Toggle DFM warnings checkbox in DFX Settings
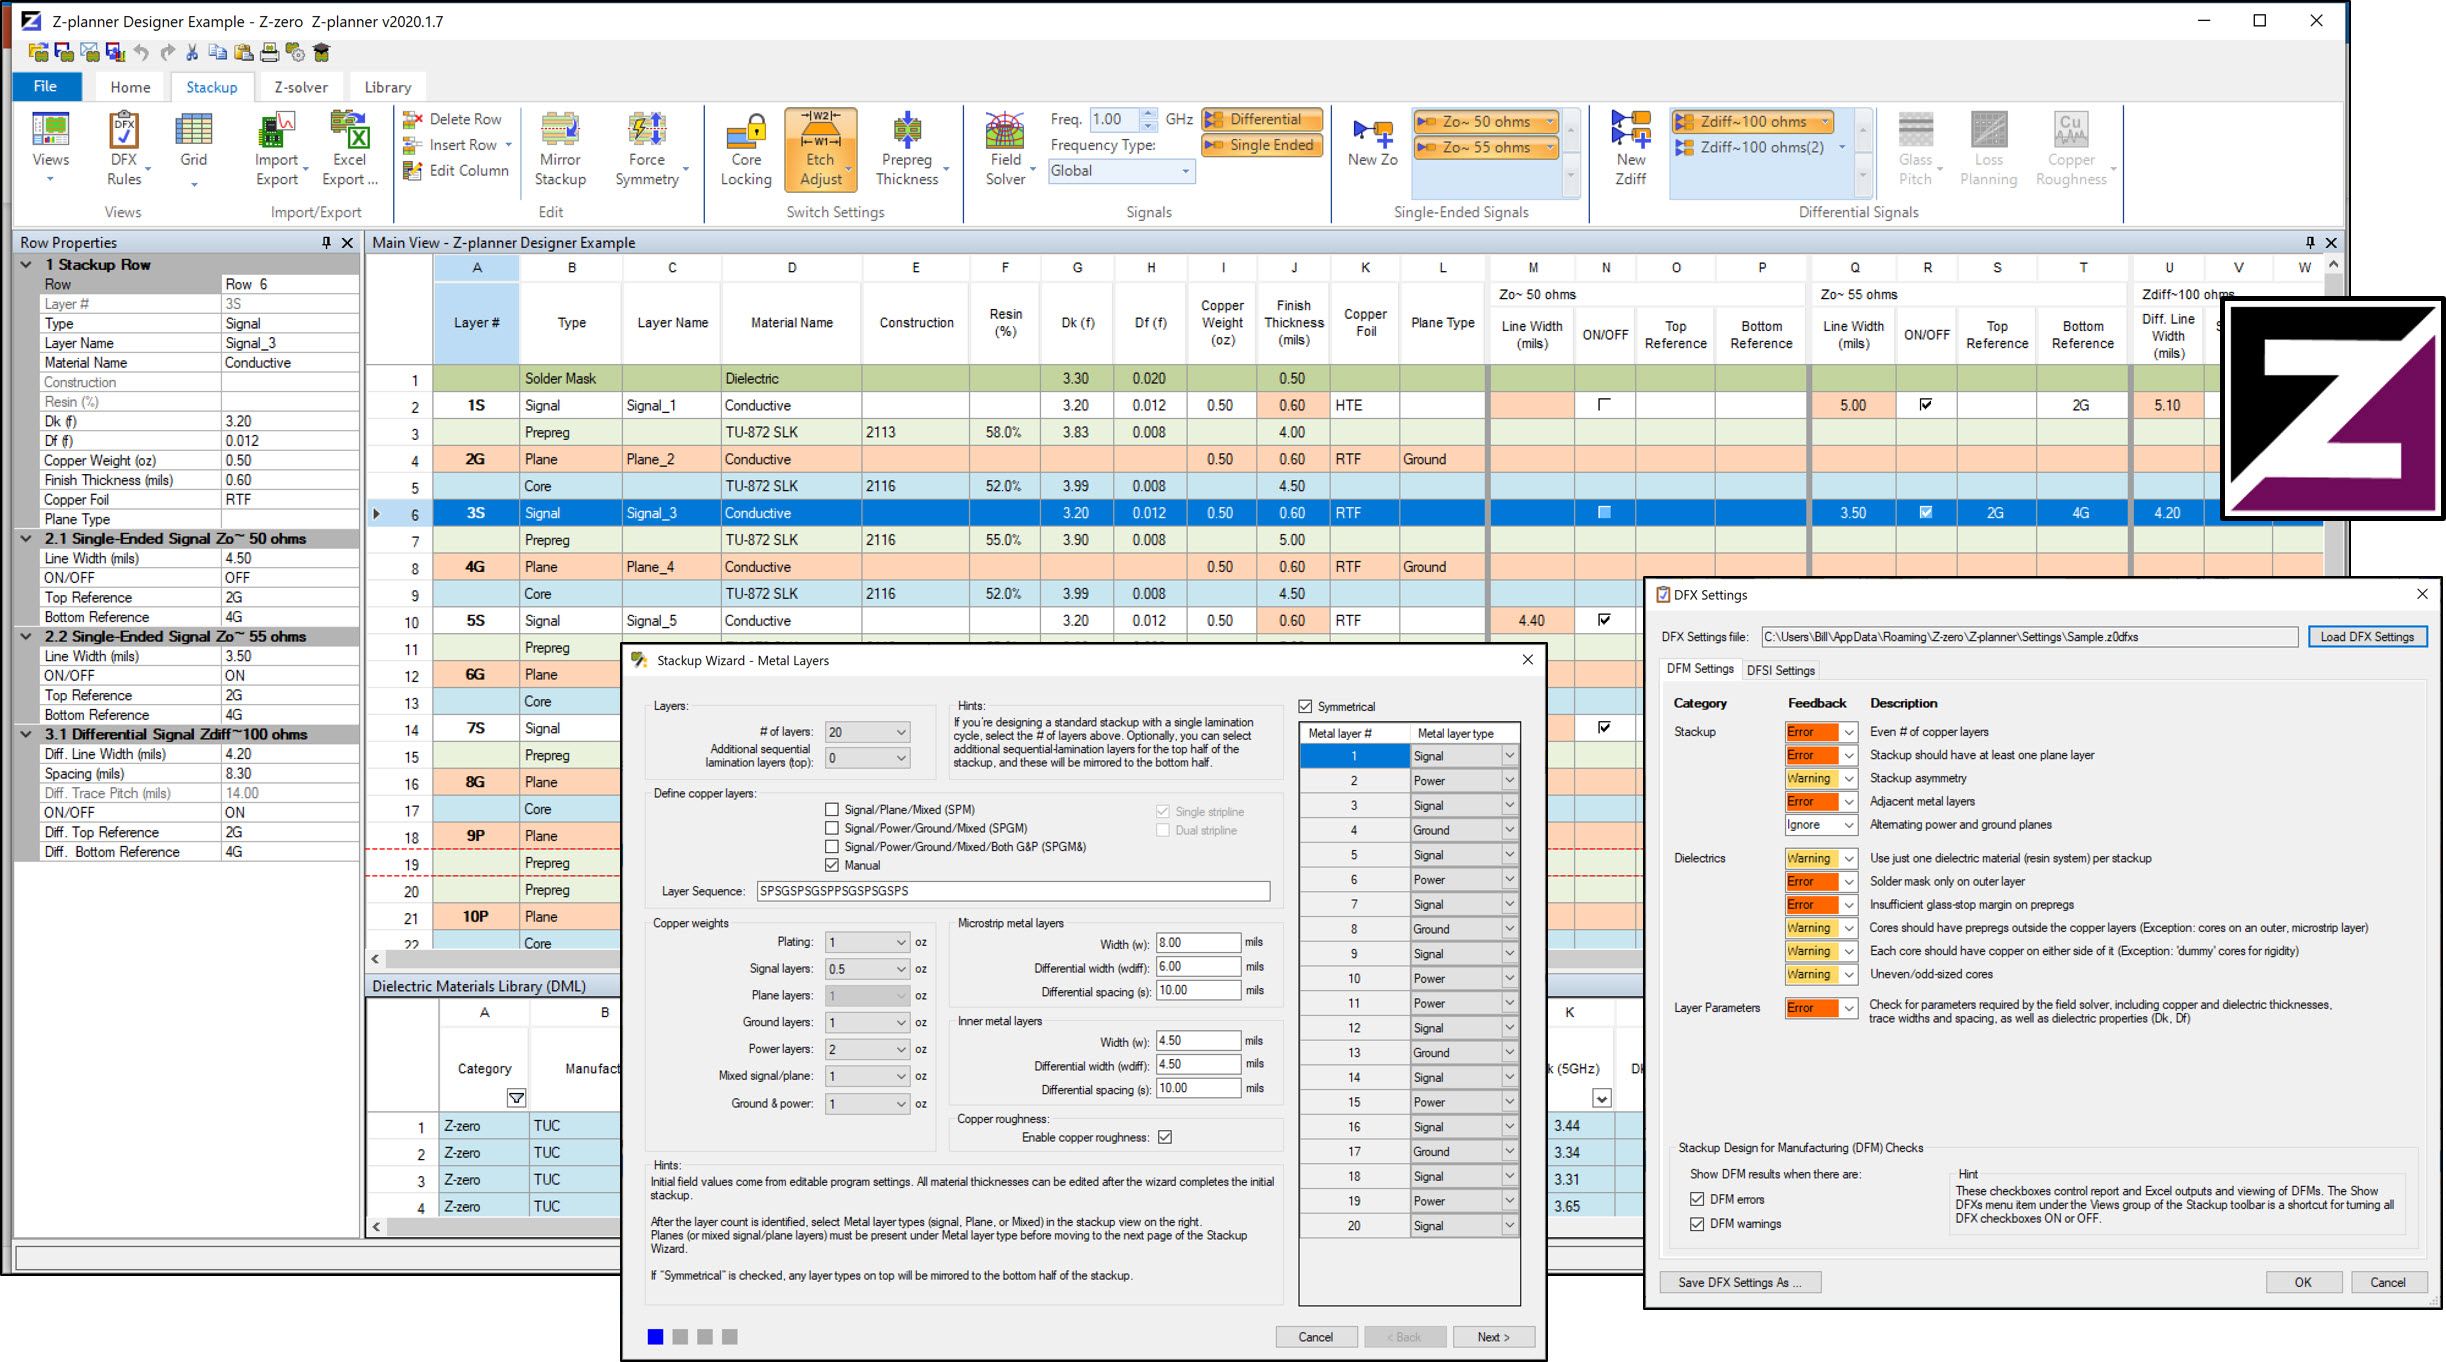The width and height of the screenshot is (2446, 1362). [x=1697, y=1223]
